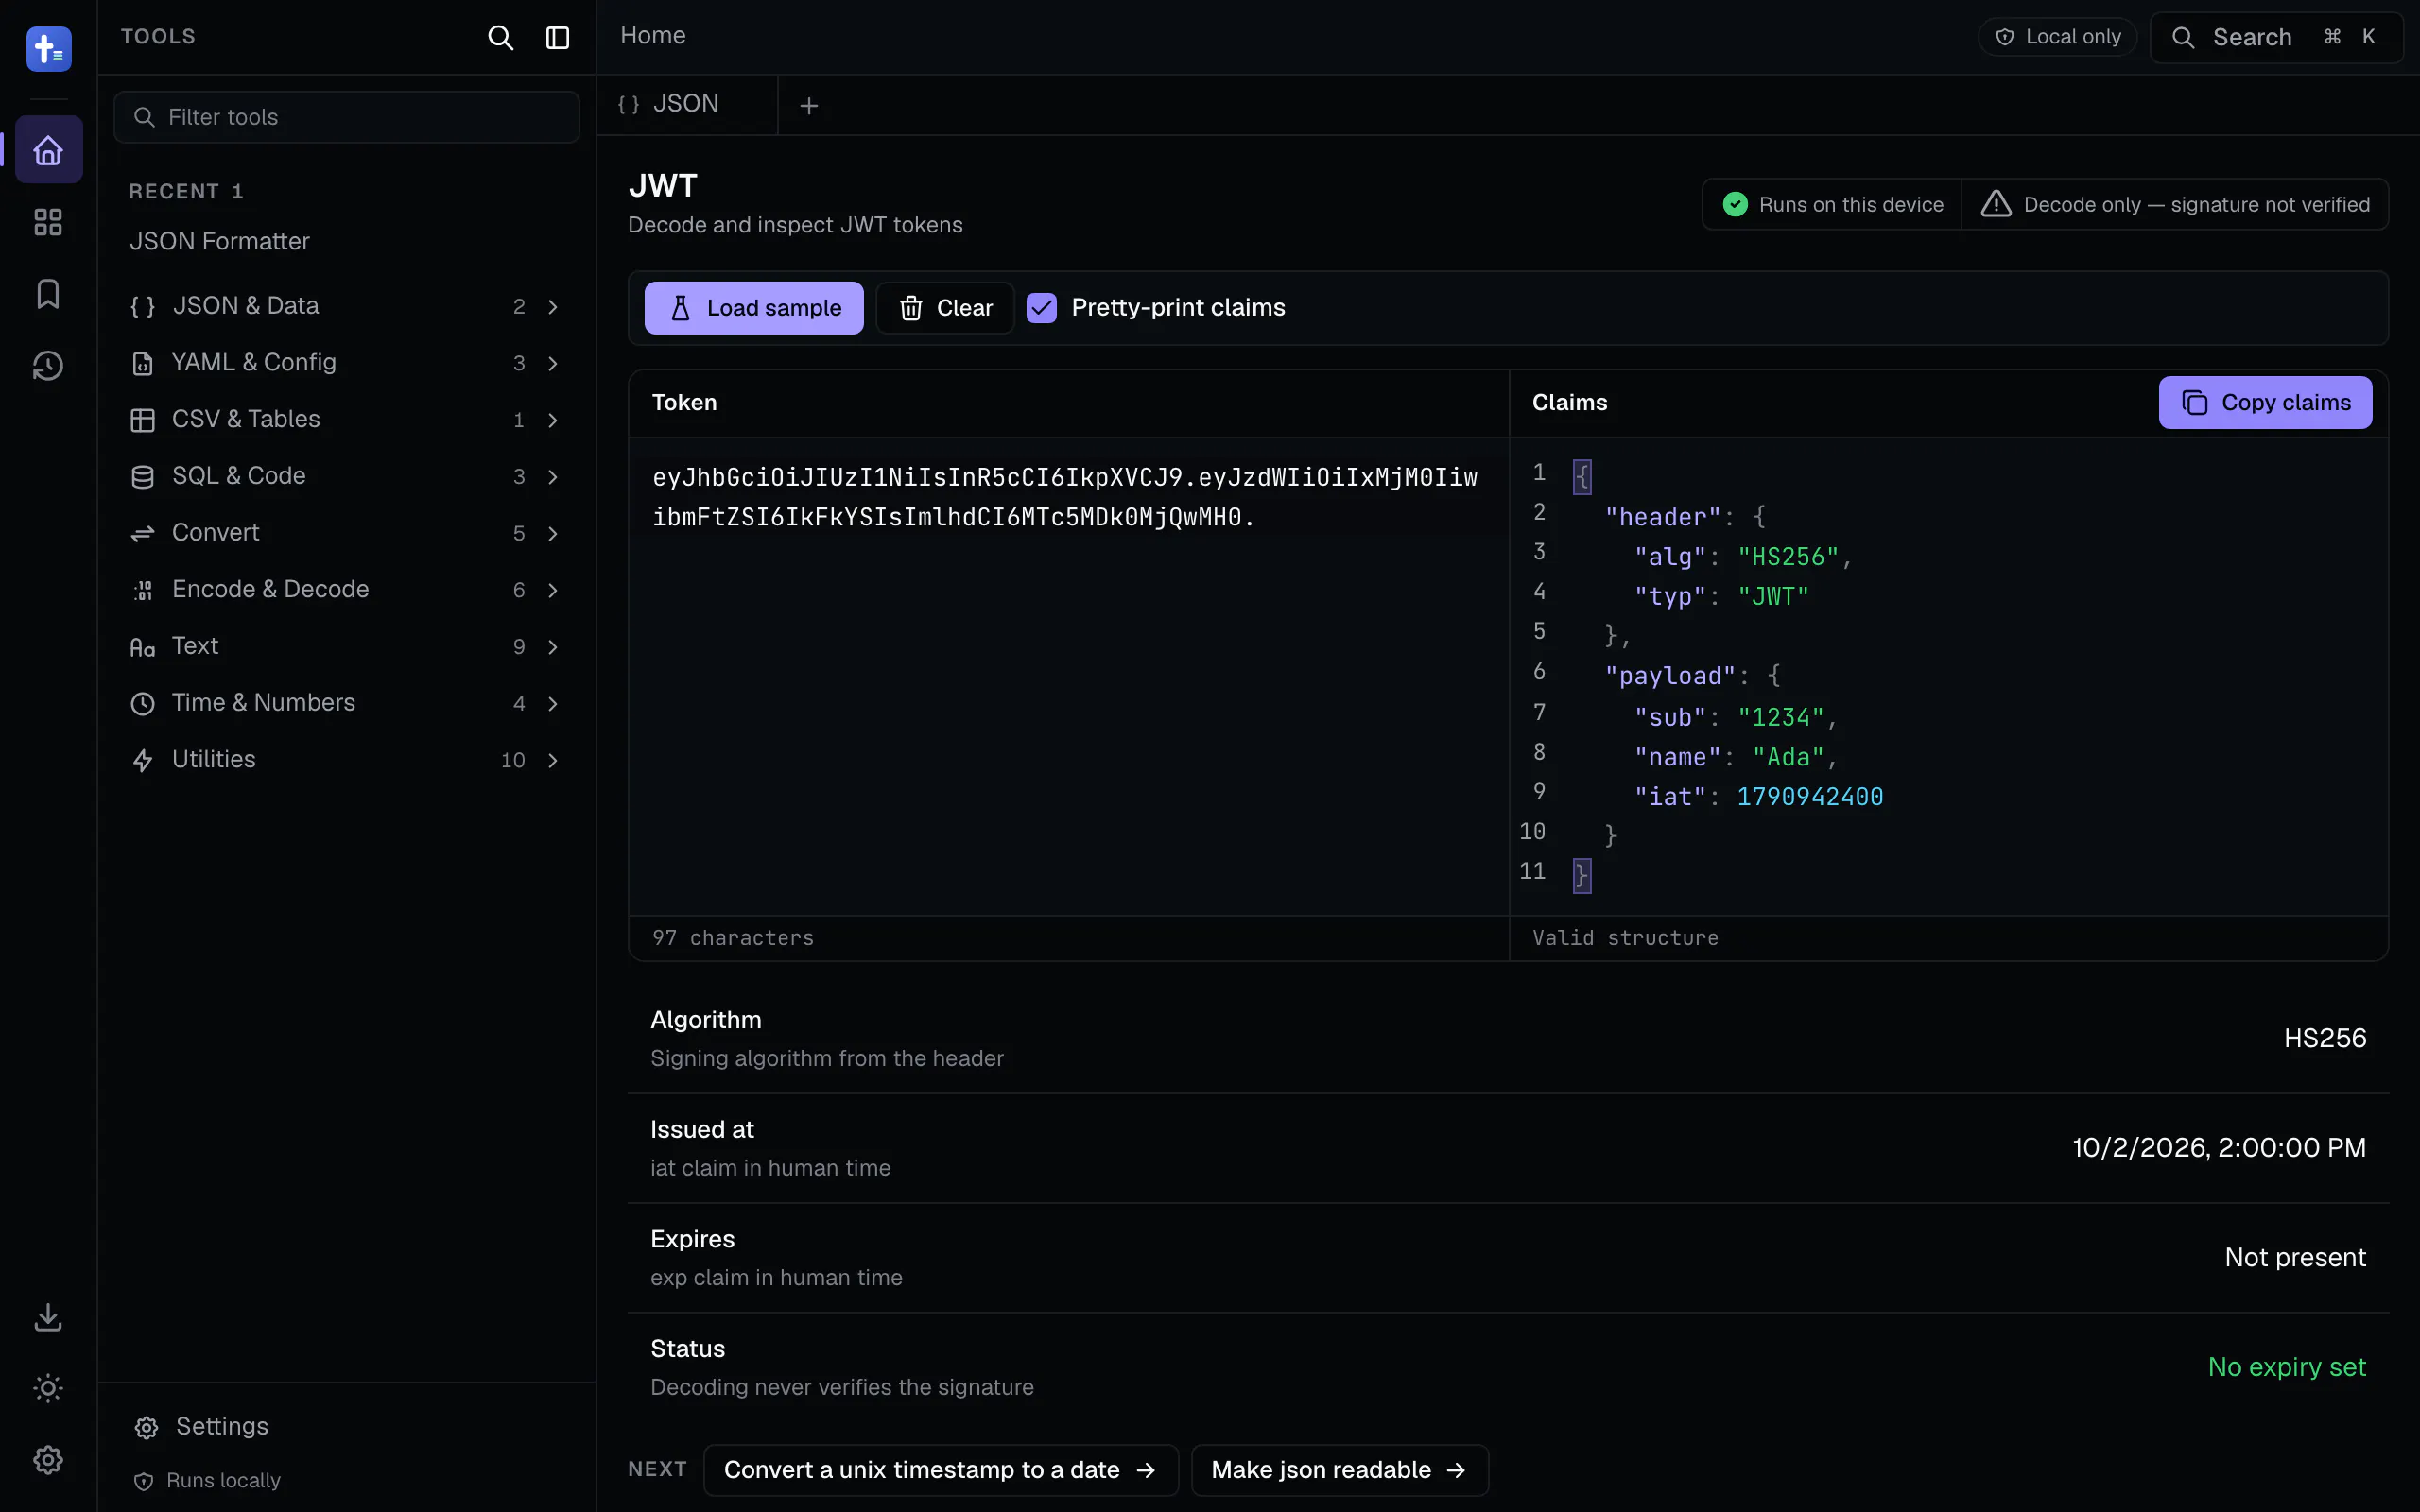Screen dimensions: 2420x1512
Task: Click the Local only shield badge
Action: click(2057, 37)
